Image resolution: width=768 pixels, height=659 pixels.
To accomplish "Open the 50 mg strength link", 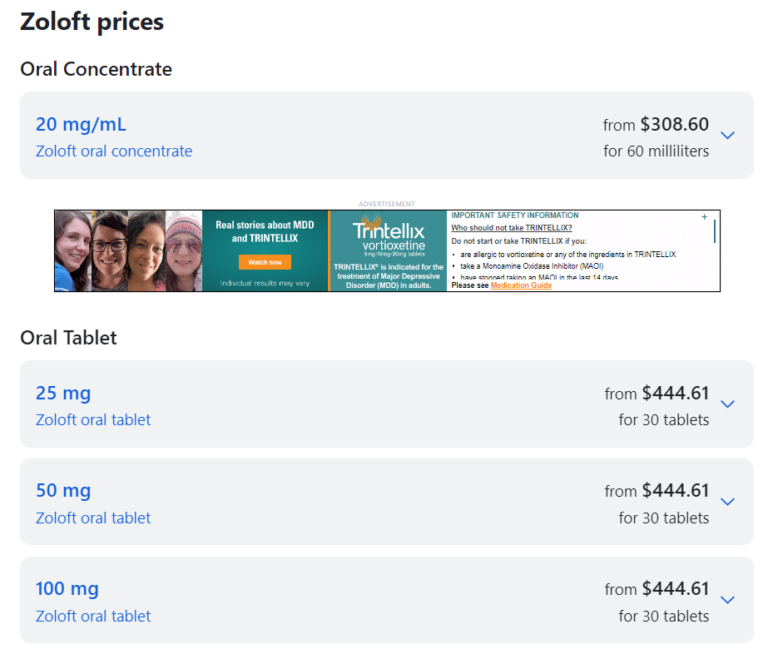I will pos(63,491).
